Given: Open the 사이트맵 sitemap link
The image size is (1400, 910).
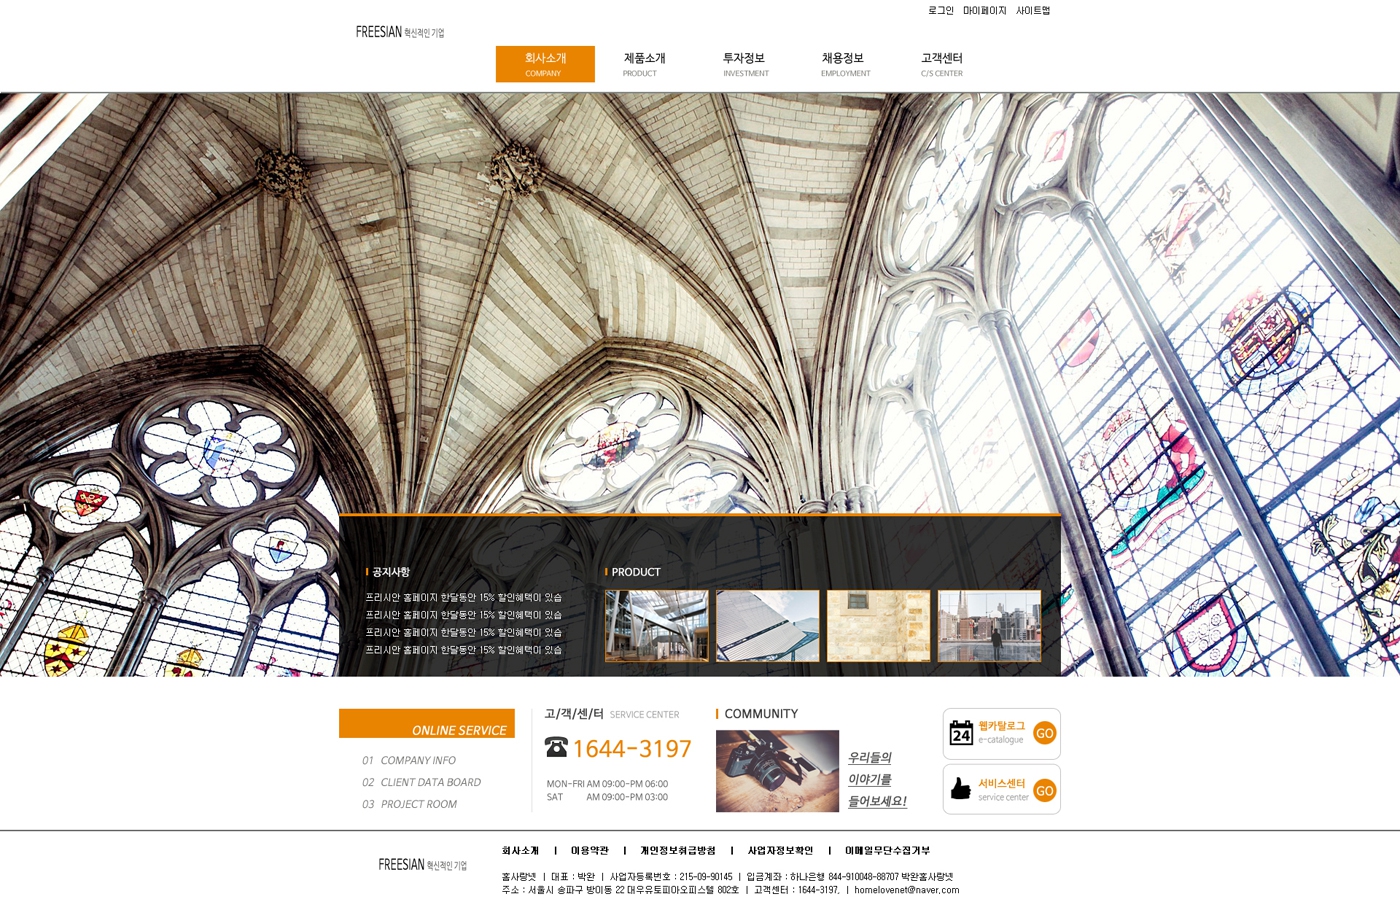Looking at the screenshot, I should [1033, 11].
